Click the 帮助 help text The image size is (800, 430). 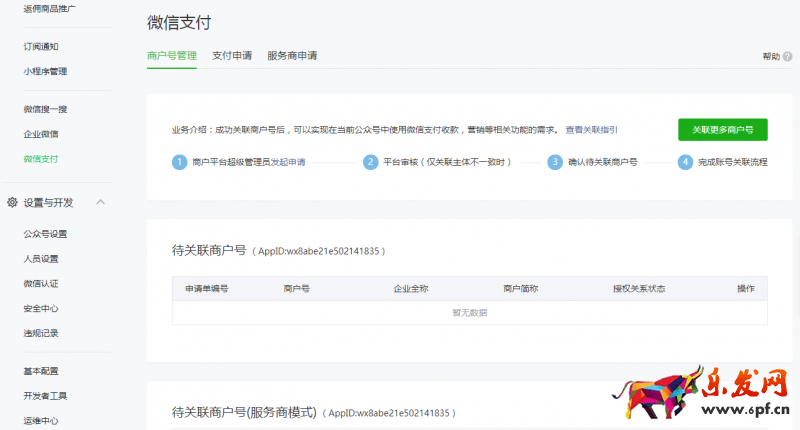tap(771, 56)
